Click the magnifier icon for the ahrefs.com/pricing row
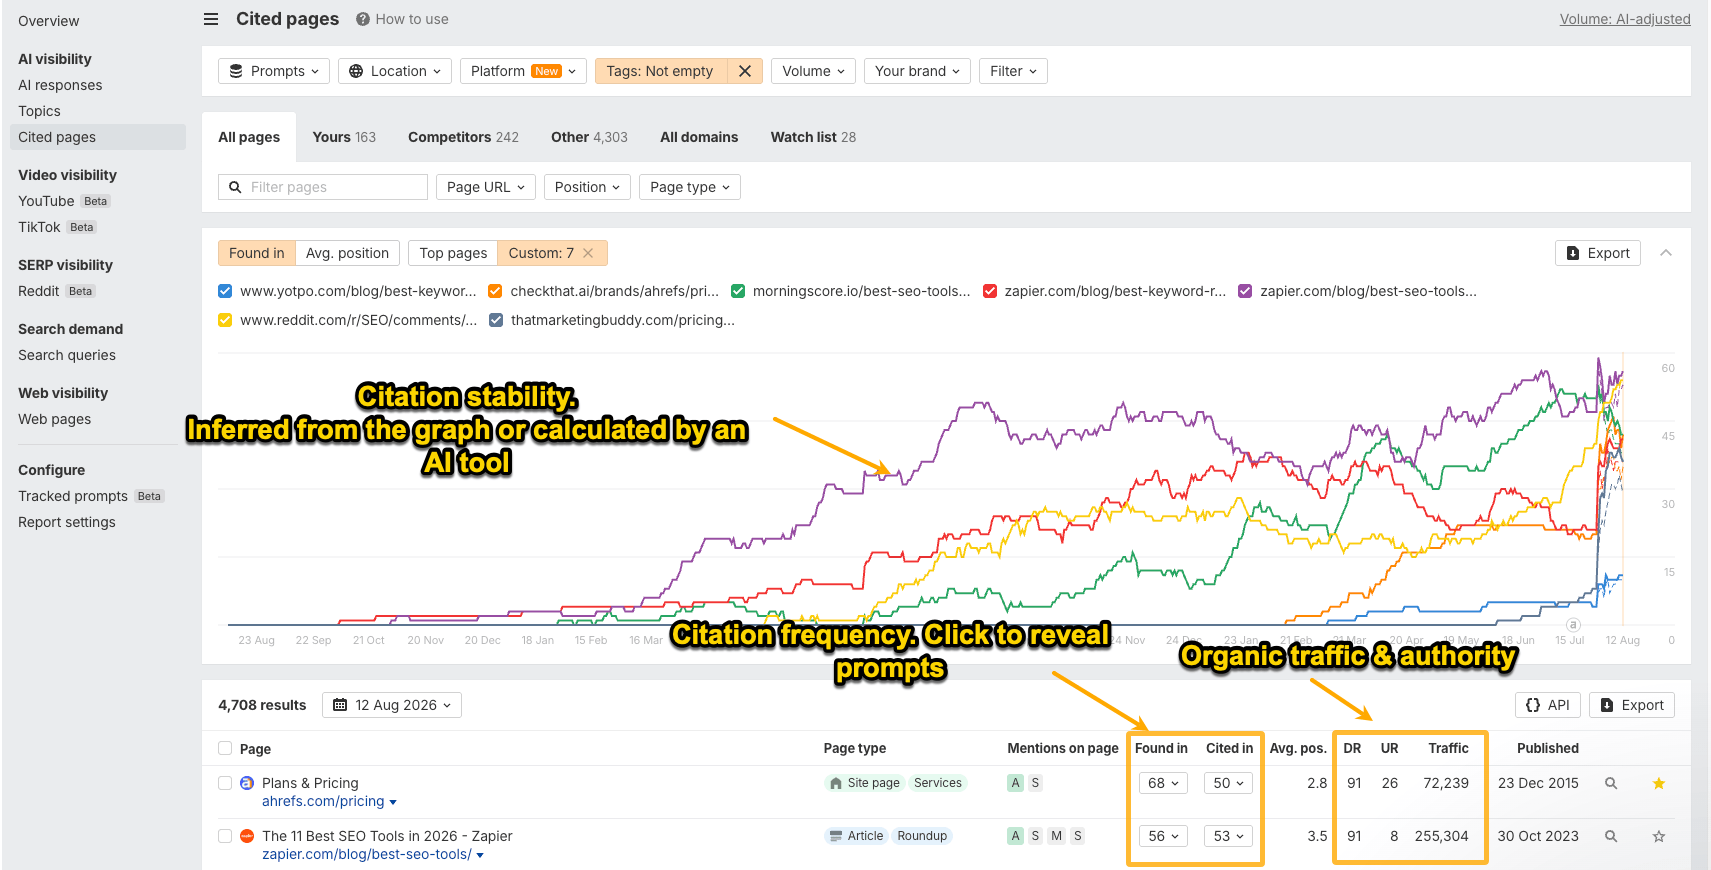This screenshot has width=1711, height=870. [1611, 783]
